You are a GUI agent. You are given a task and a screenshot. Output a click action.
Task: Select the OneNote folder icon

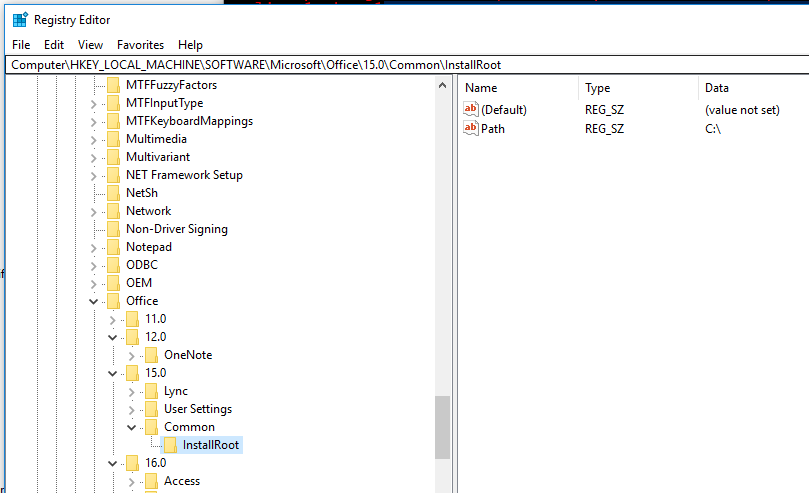pyautogui.click(x=152, y=355)
